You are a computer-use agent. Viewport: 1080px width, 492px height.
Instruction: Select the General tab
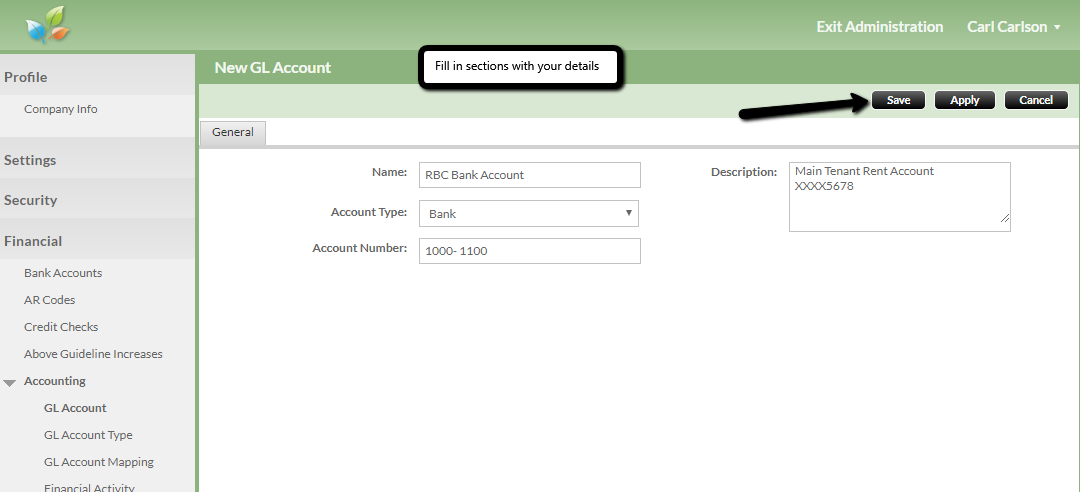232,132
